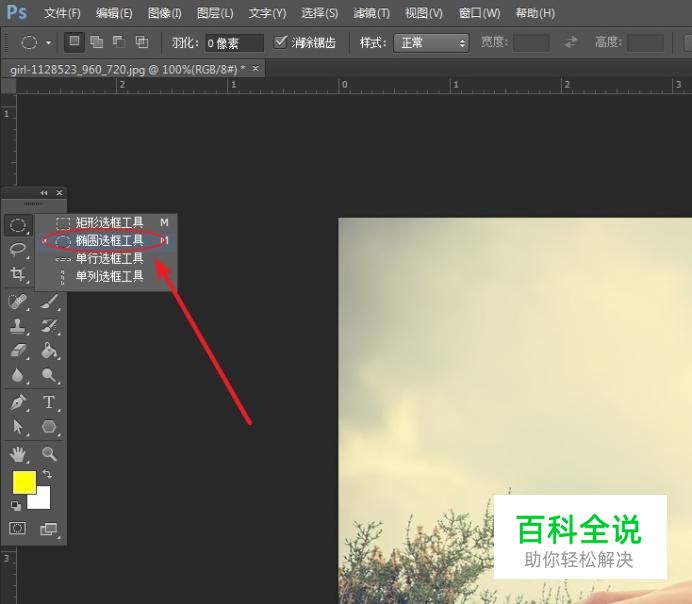Open the 帮助(H) menu
692x604 pixels.
click(x=535, y=13)
